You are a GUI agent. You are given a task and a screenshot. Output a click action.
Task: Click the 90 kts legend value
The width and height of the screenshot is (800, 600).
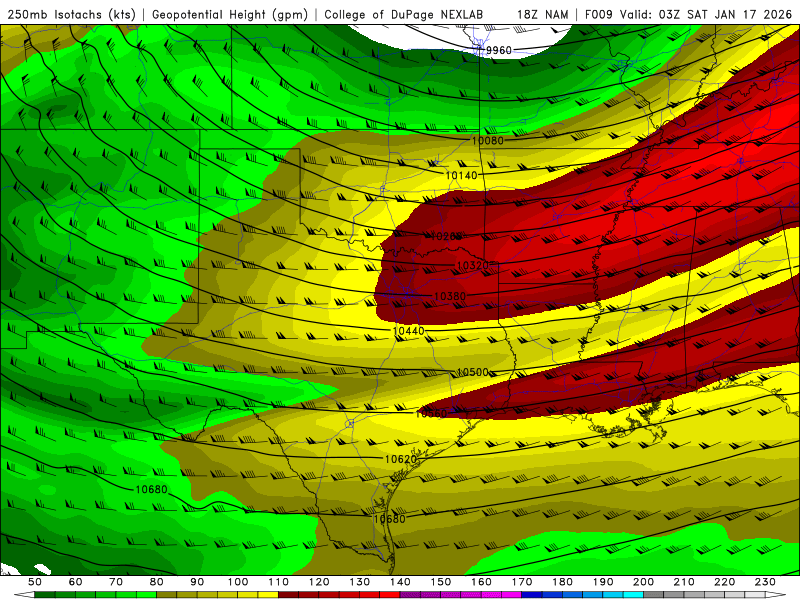pyautogui.click(x=197, y=582)
